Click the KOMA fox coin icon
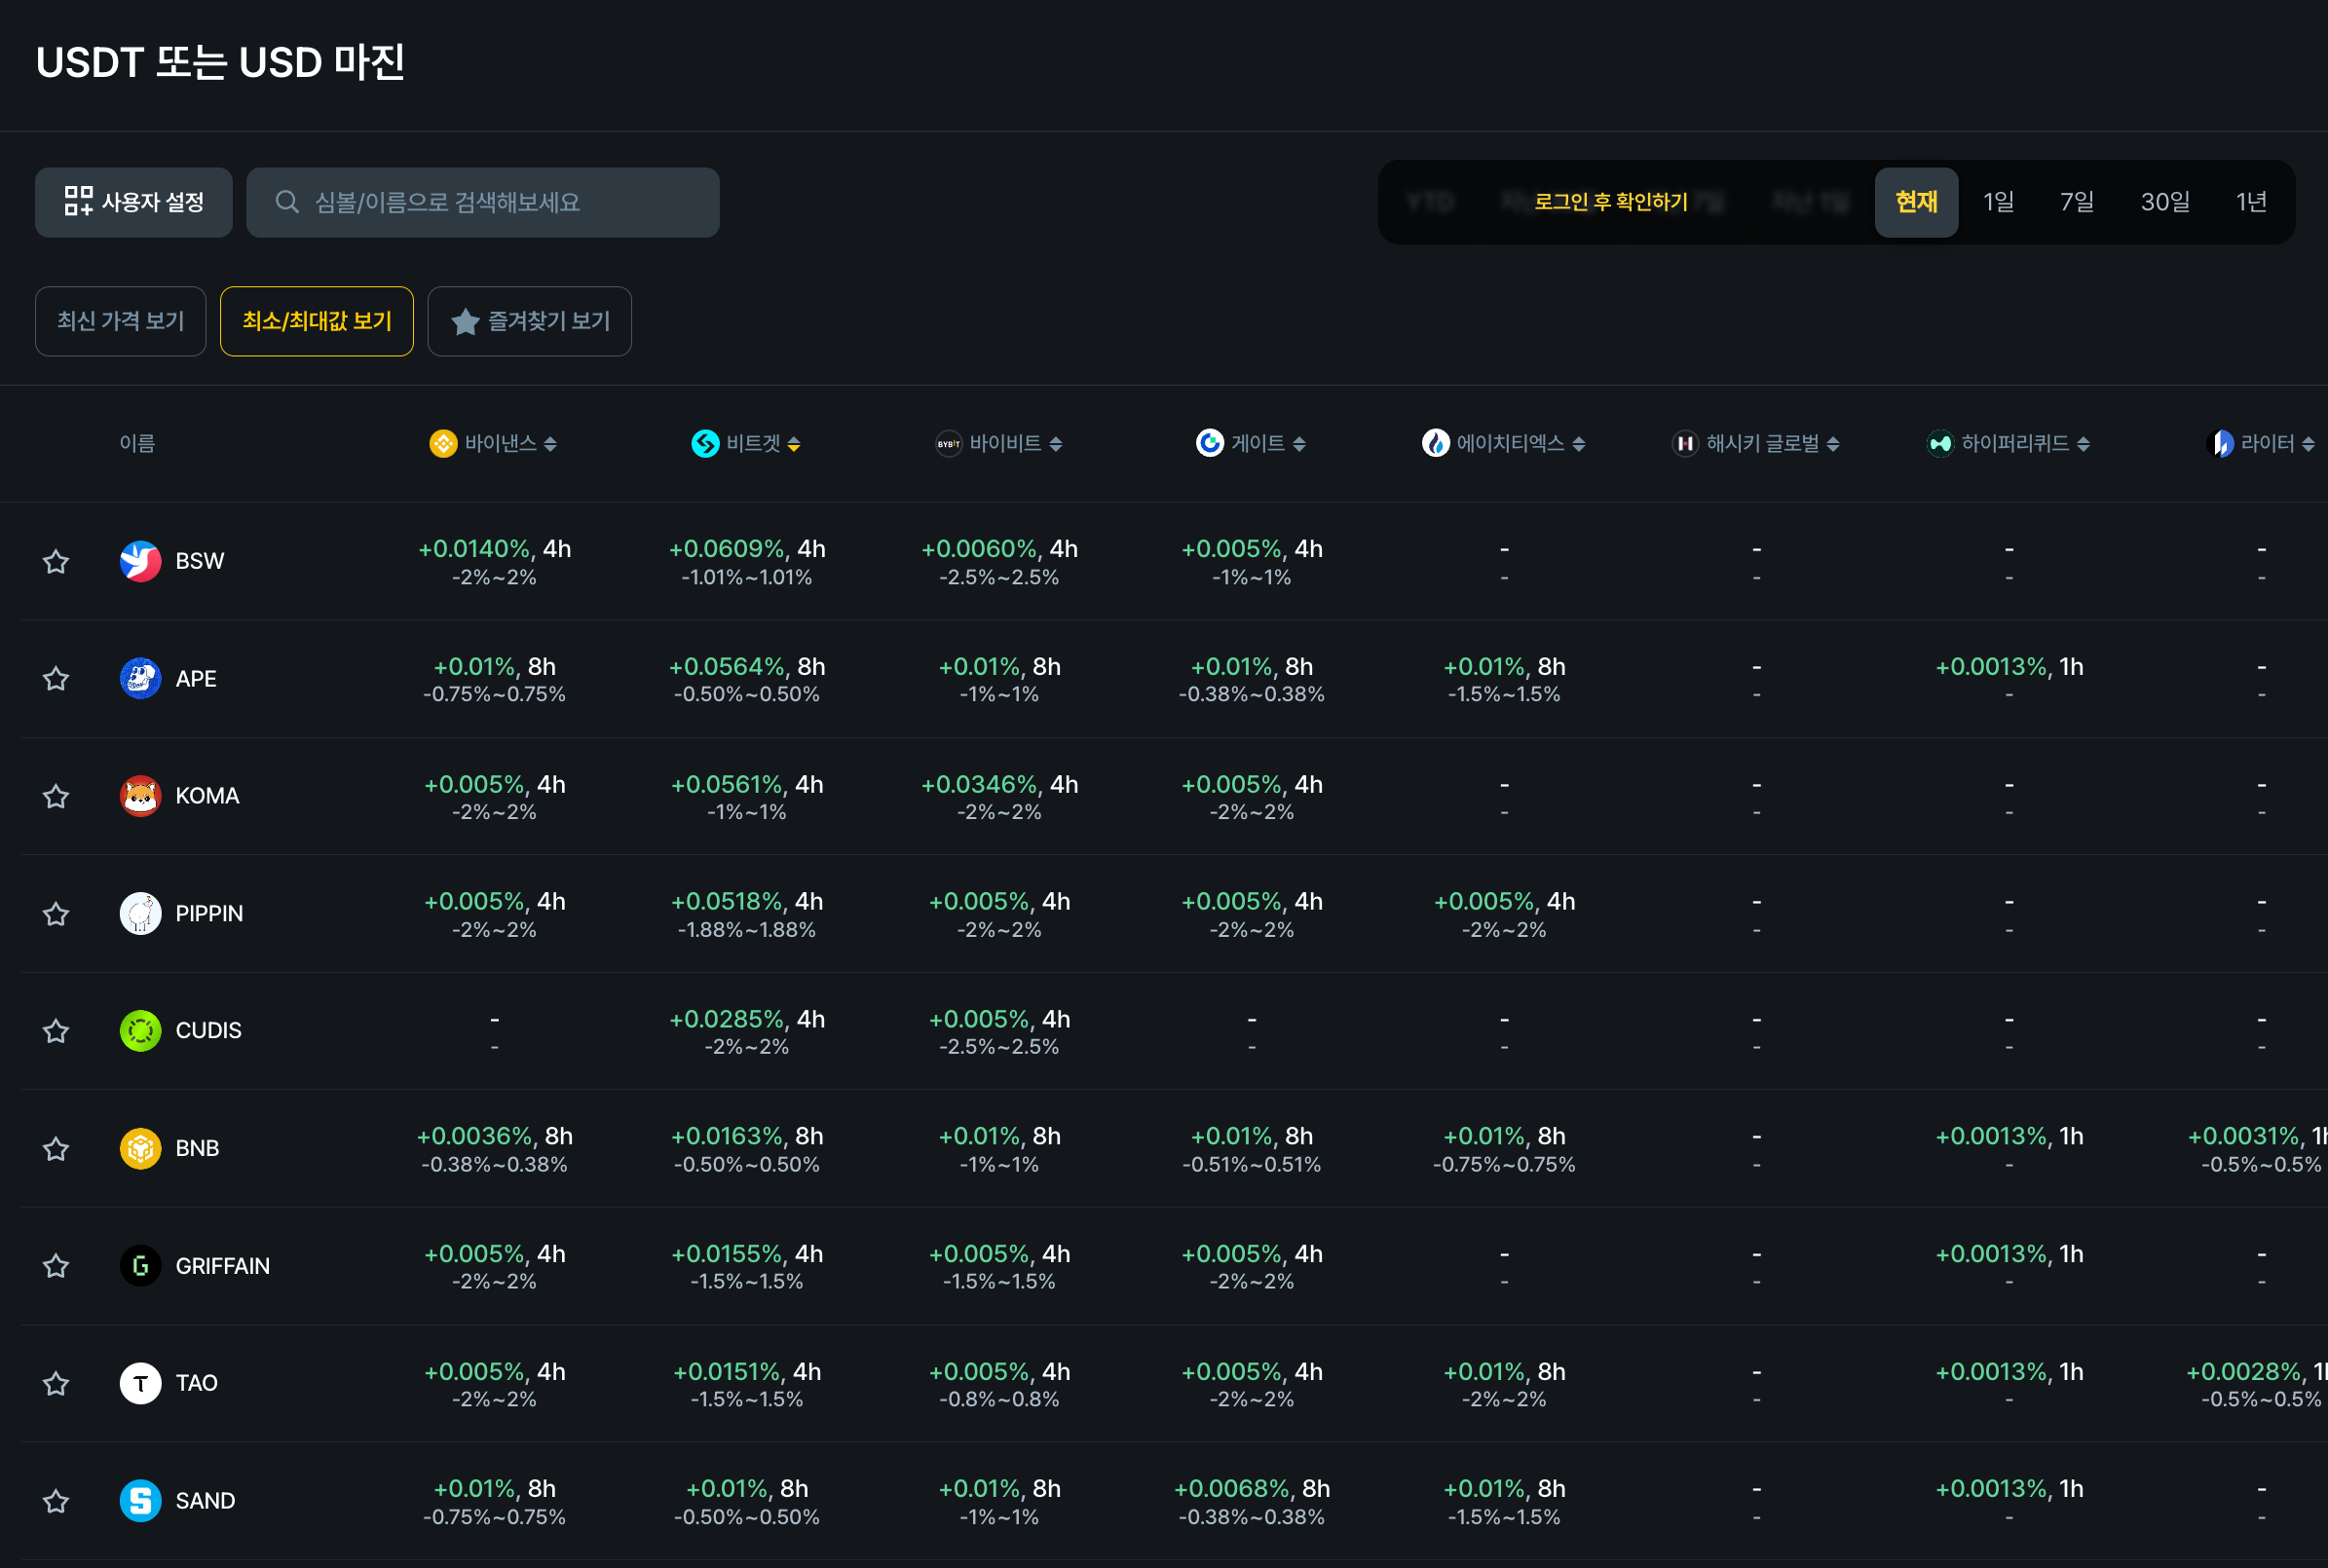The width and height of the screenshot is (2328, 1568). [x=140, y=796]
